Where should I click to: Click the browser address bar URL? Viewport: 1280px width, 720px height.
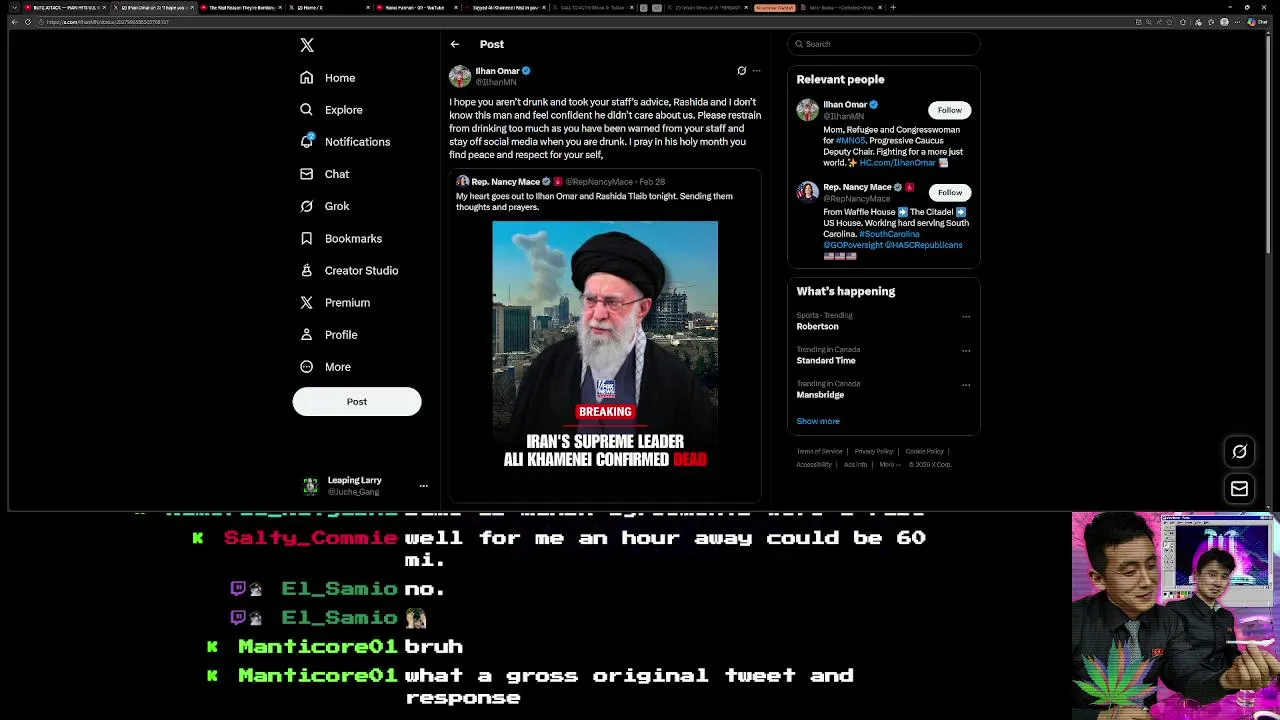110,22
